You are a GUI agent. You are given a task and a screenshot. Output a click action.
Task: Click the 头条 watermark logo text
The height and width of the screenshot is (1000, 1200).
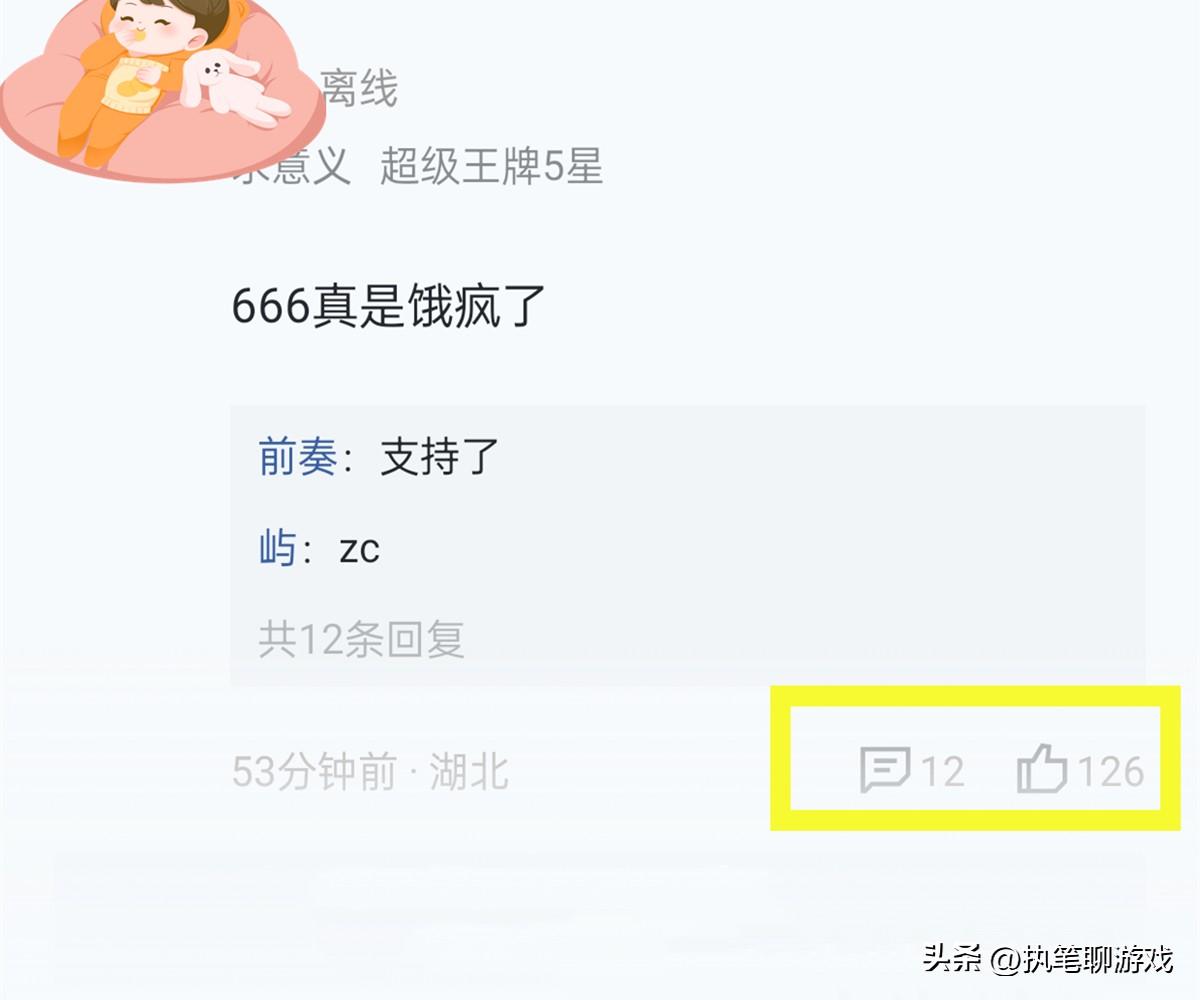click(954, 959)
